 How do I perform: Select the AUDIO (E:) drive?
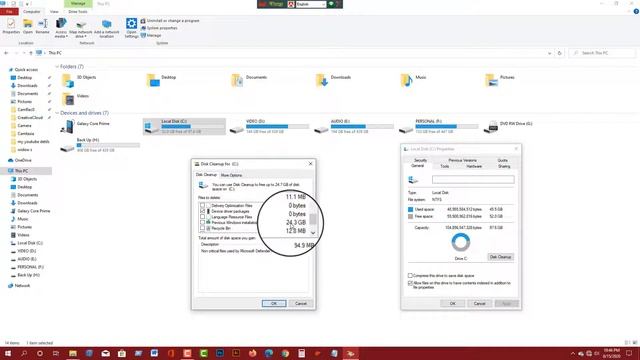tap(354, 127)
